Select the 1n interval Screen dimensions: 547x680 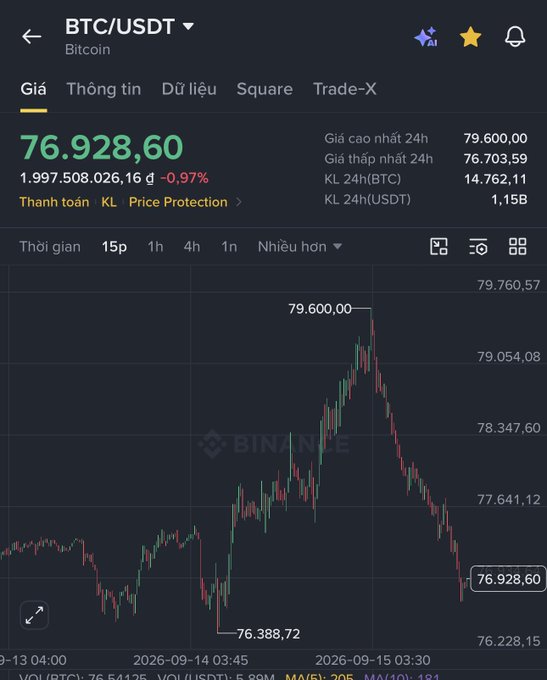[229, 247]
